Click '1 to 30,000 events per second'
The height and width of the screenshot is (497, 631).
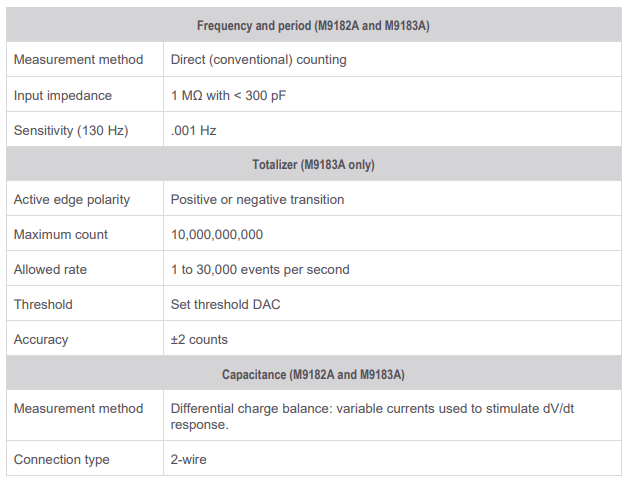point(260,269)
